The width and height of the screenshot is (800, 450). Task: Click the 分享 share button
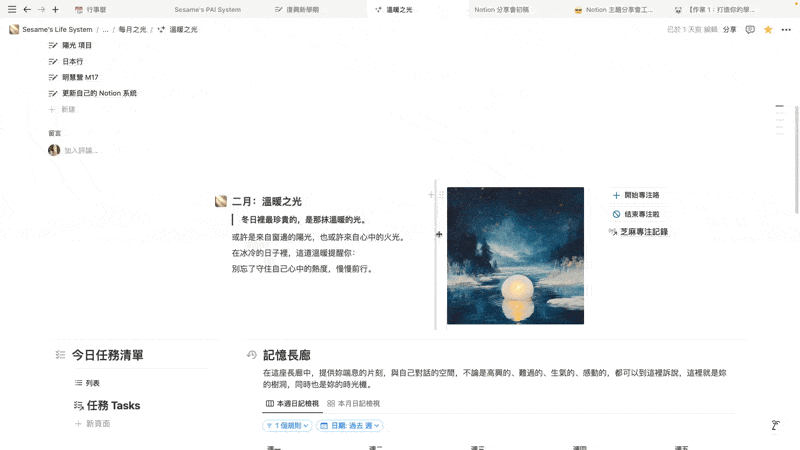click(730, 30)
